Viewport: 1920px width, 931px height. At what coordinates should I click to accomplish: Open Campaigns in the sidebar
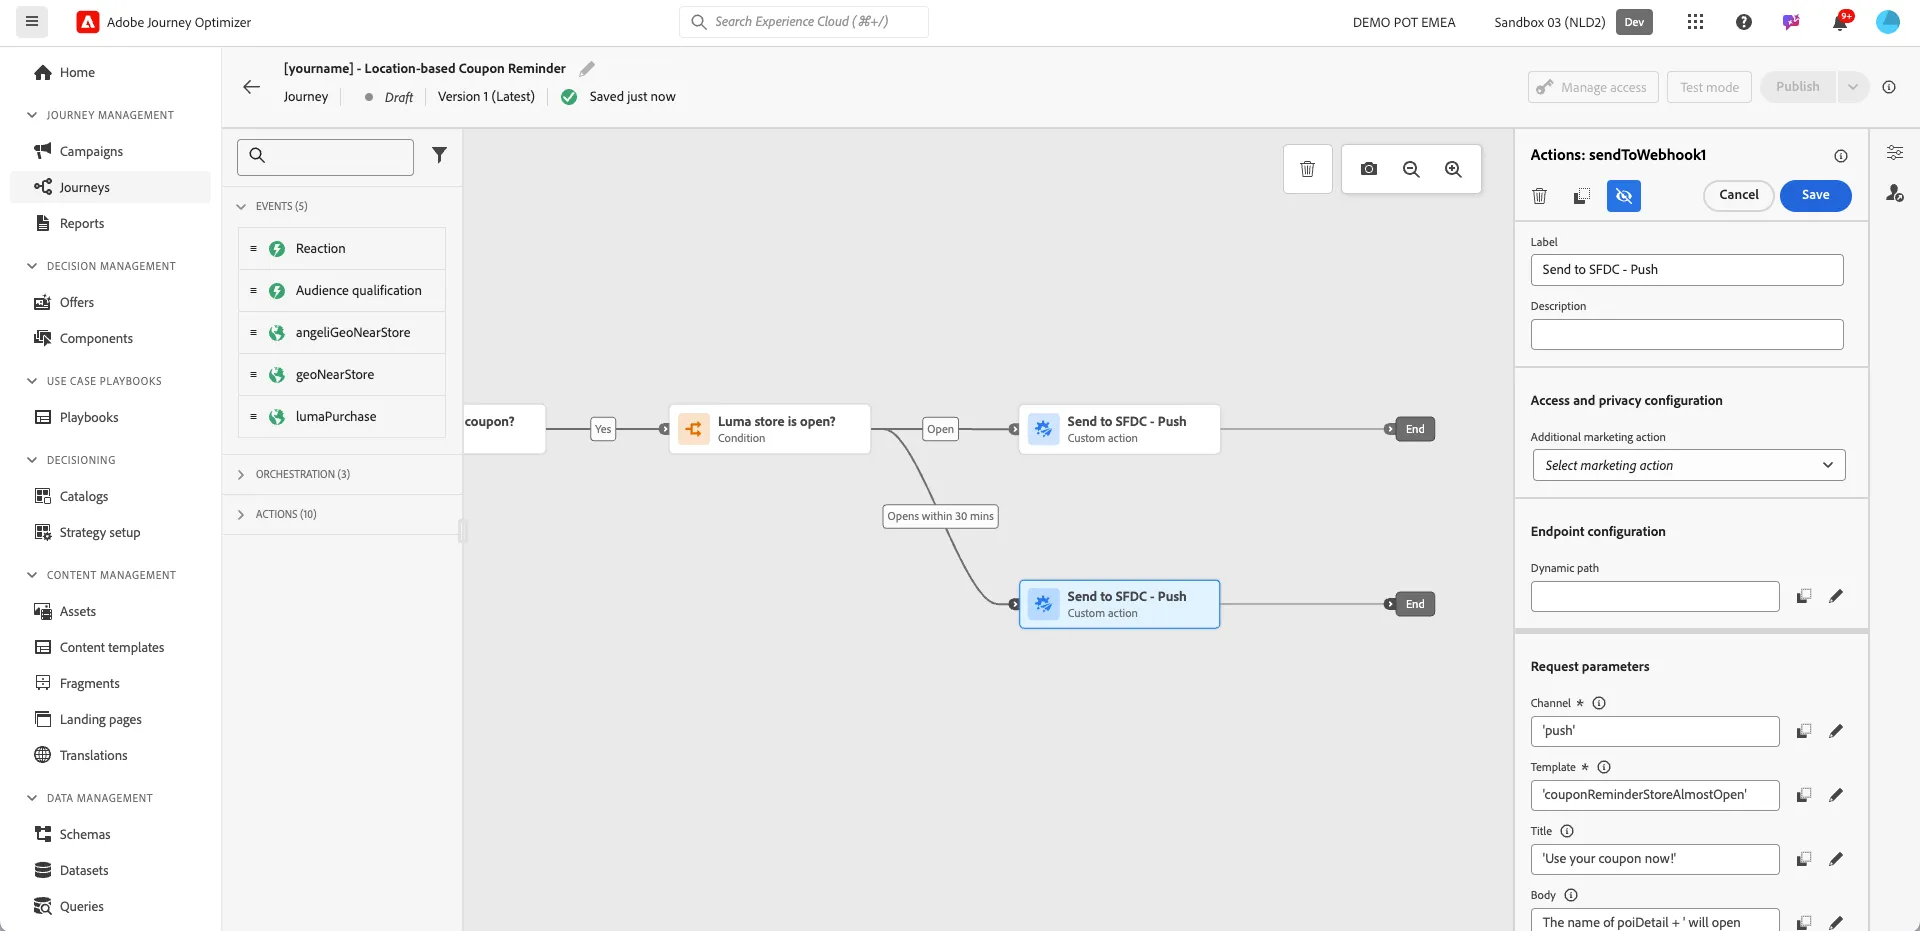point(91,151)
